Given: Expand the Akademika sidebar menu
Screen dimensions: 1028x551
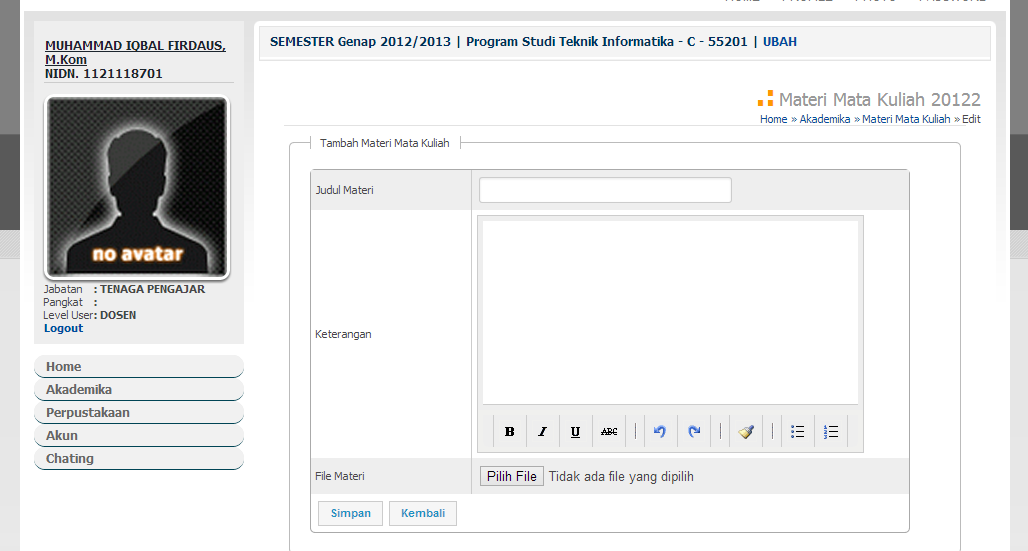Looking at the screenshot, I should [x=138, y=390].
